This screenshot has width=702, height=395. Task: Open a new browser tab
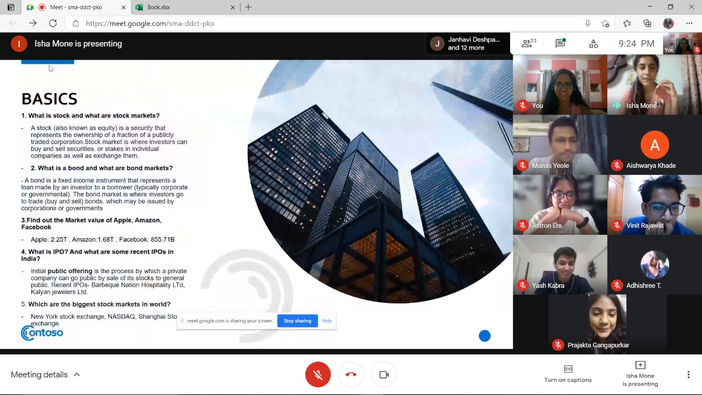248,7
